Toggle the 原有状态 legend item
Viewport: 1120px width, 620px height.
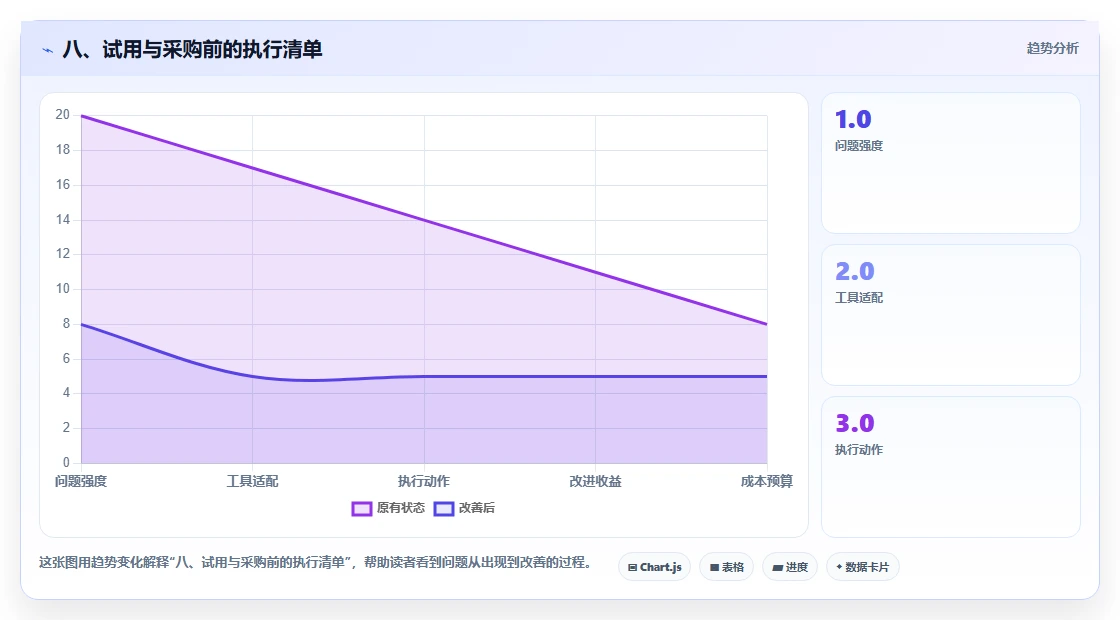tap(389, 508)
